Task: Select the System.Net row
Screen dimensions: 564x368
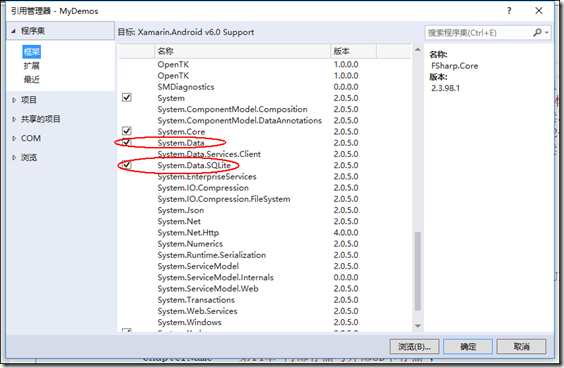Action: 265,221
